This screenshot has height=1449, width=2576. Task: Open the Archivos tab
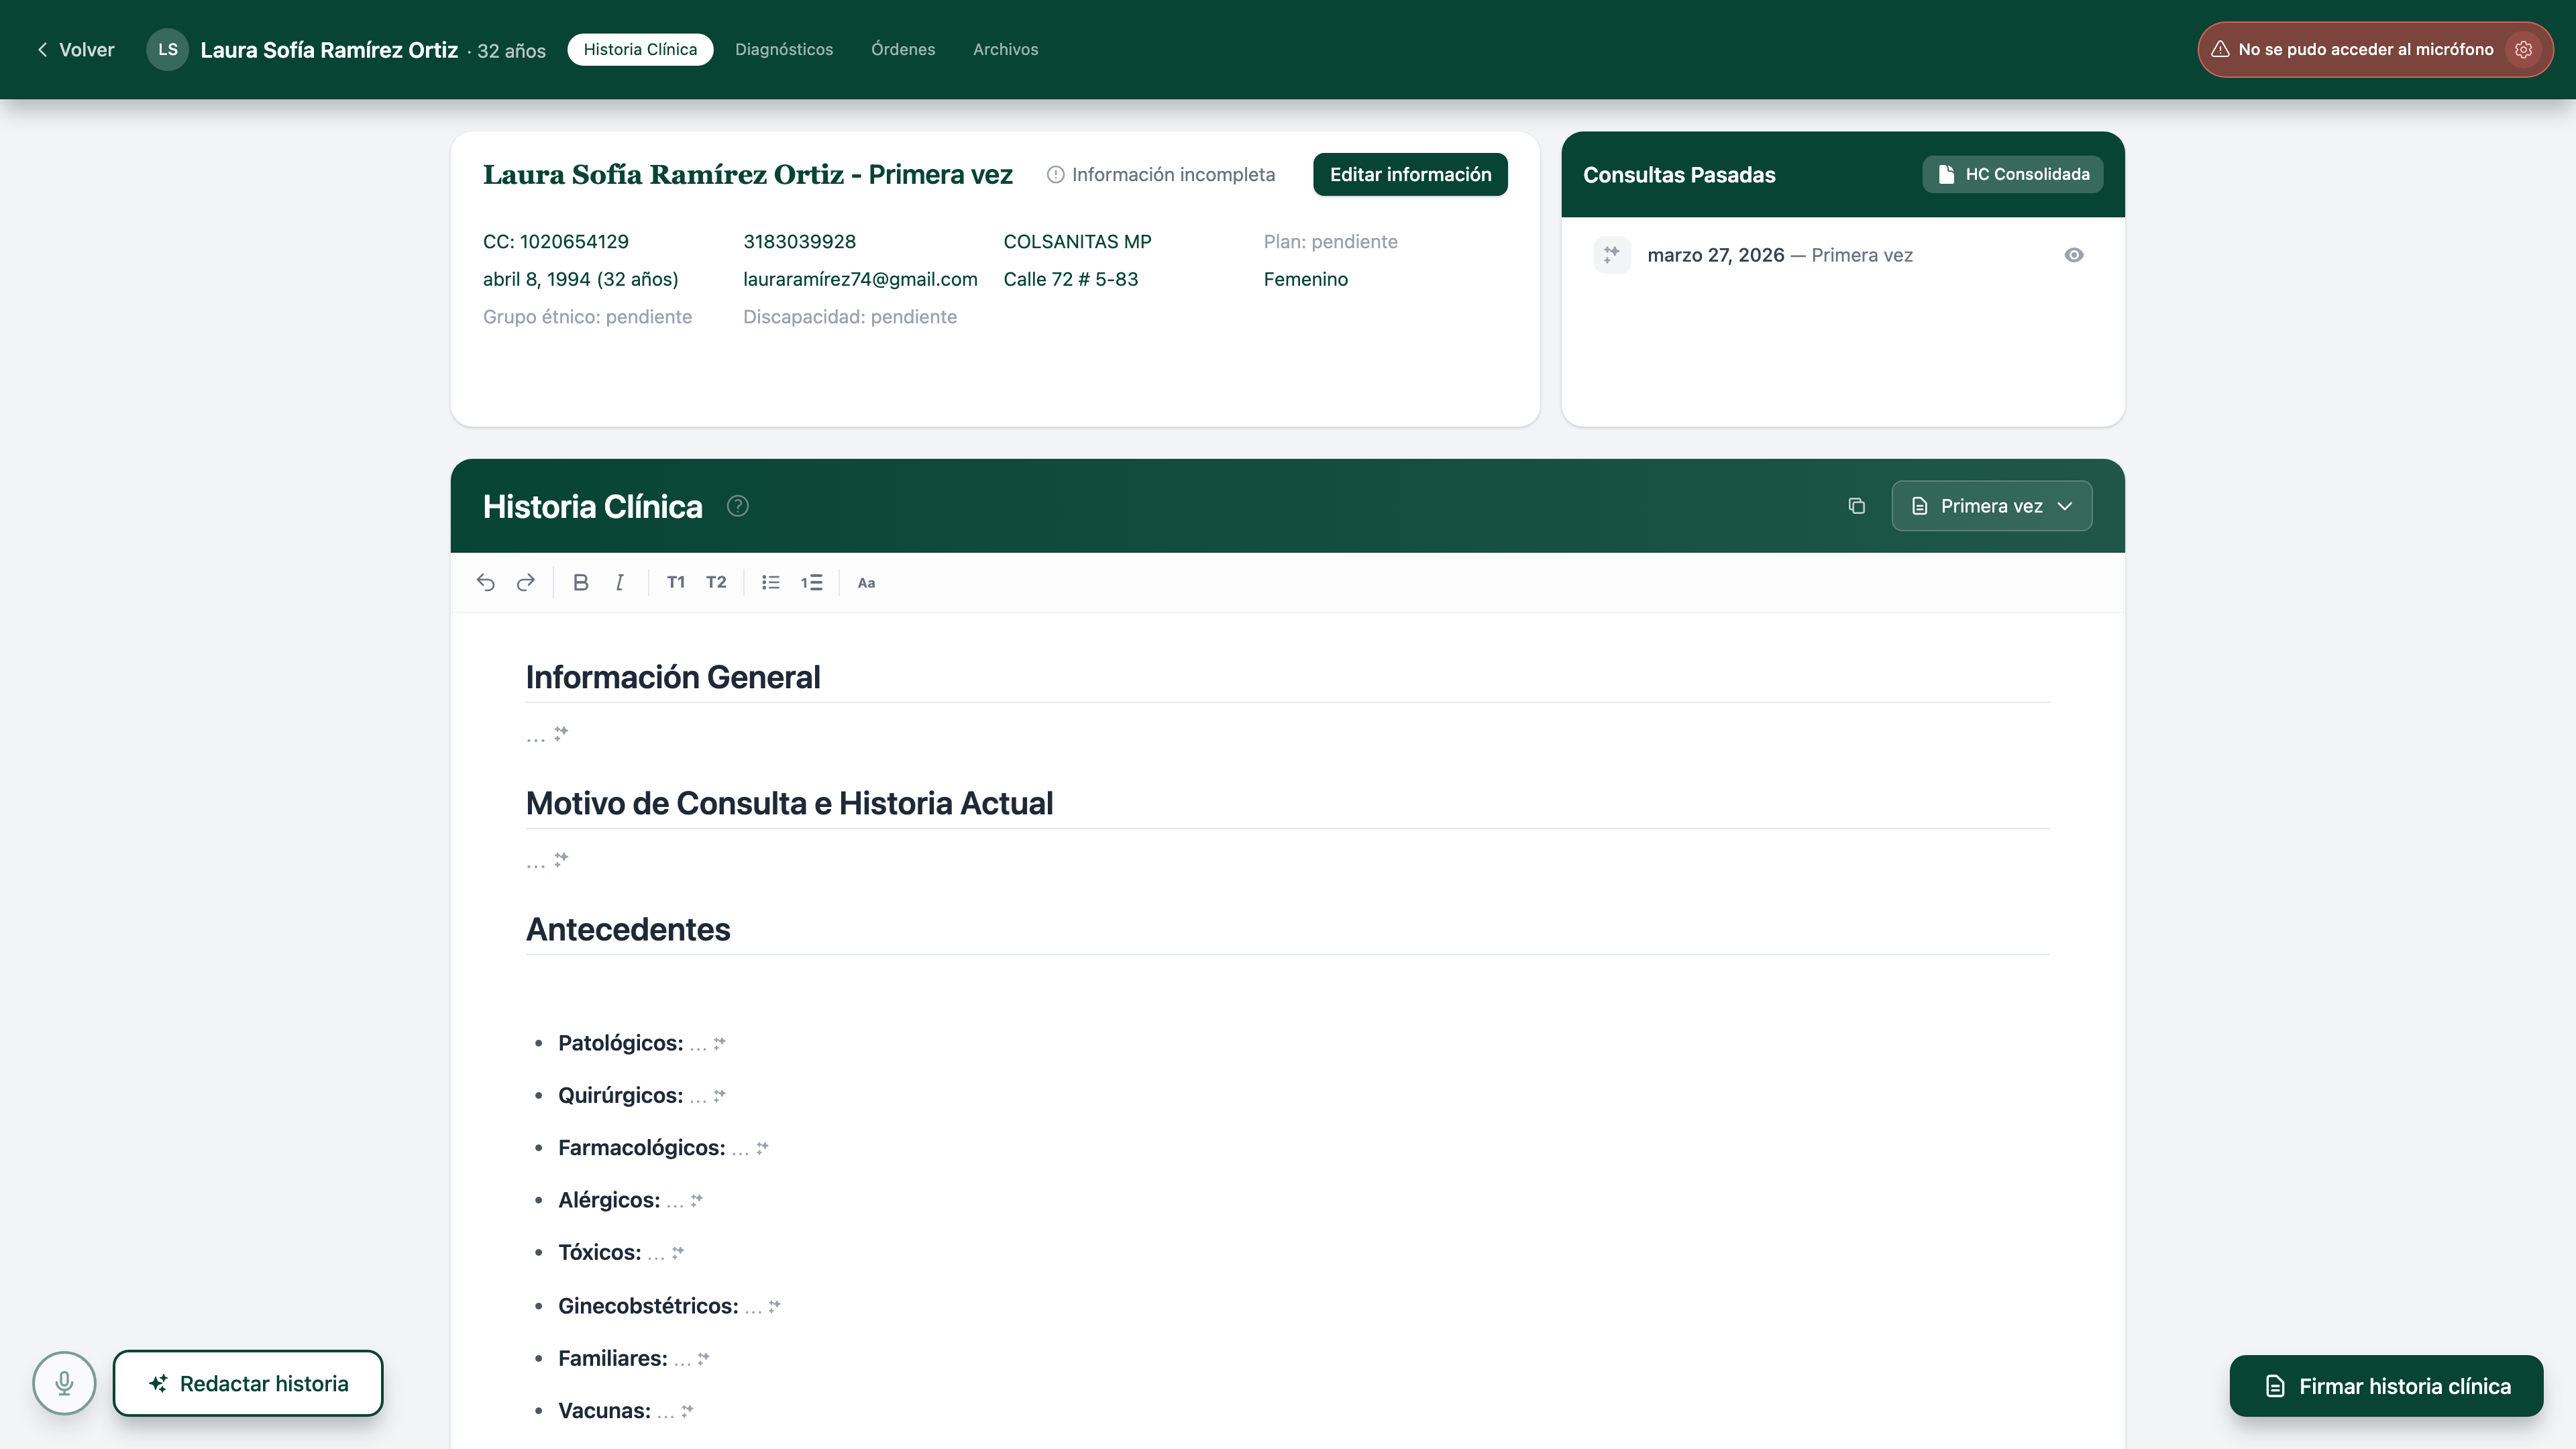(1005, 49)
